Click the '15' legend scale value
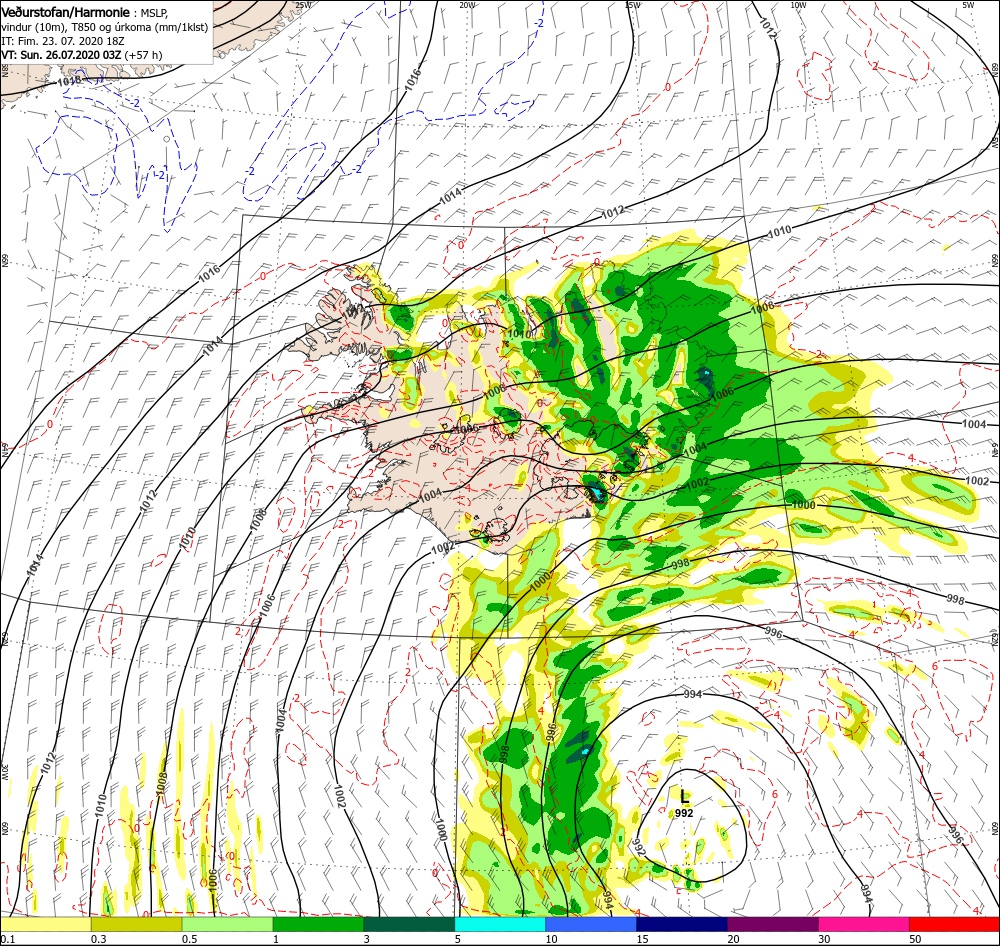Viewport: 1000px width, 946px height. click(x=642, y=939)
